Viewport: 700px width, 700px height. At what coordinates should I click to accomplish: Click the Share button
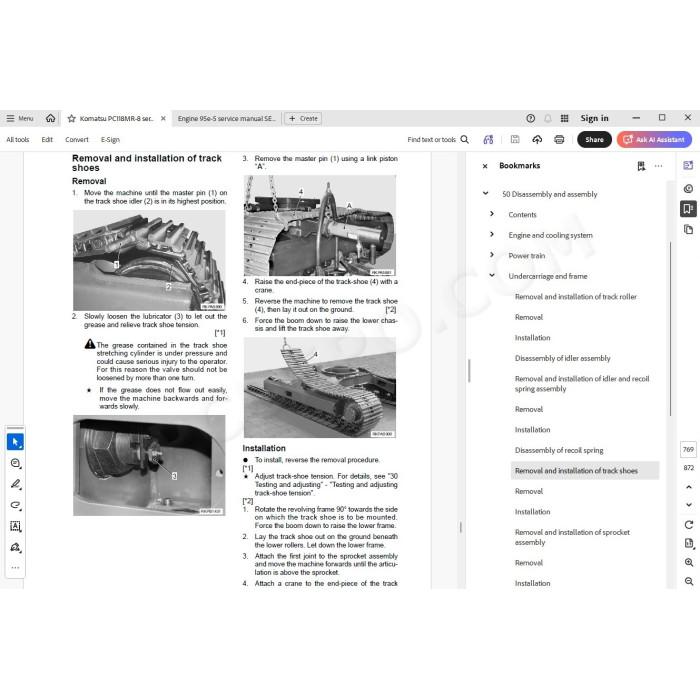[594, 140]
